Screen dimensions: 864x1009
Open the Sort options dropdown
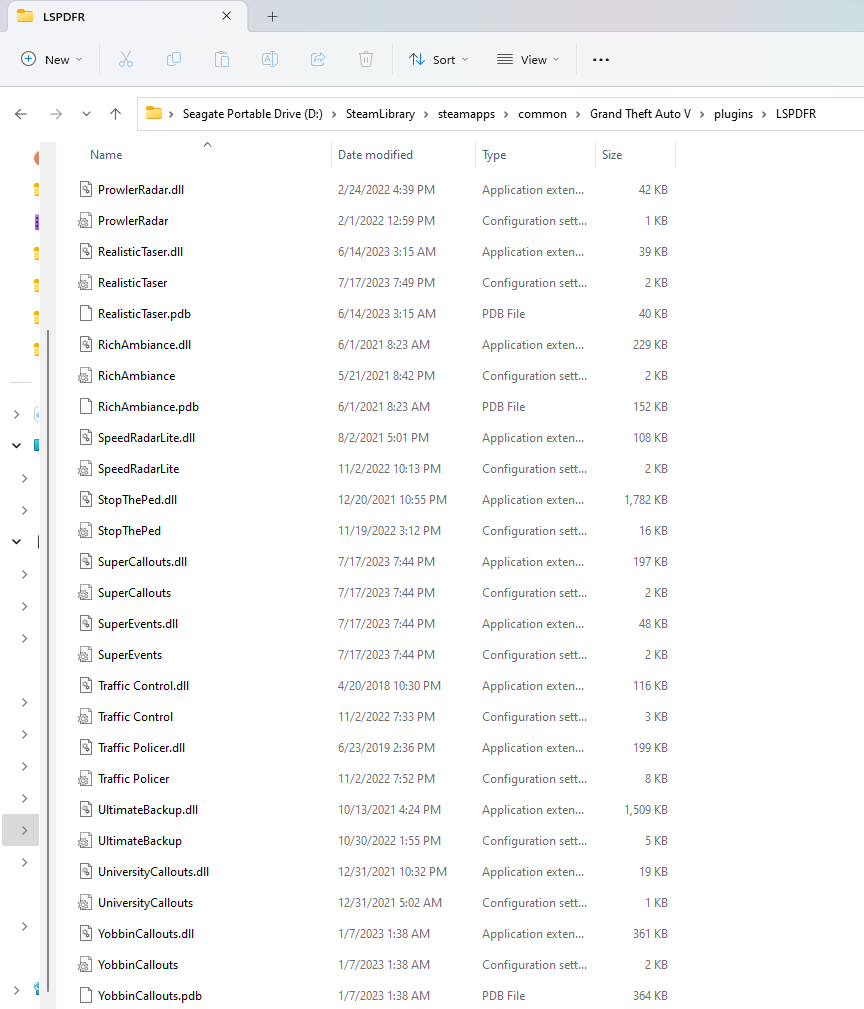pos(439,59)
